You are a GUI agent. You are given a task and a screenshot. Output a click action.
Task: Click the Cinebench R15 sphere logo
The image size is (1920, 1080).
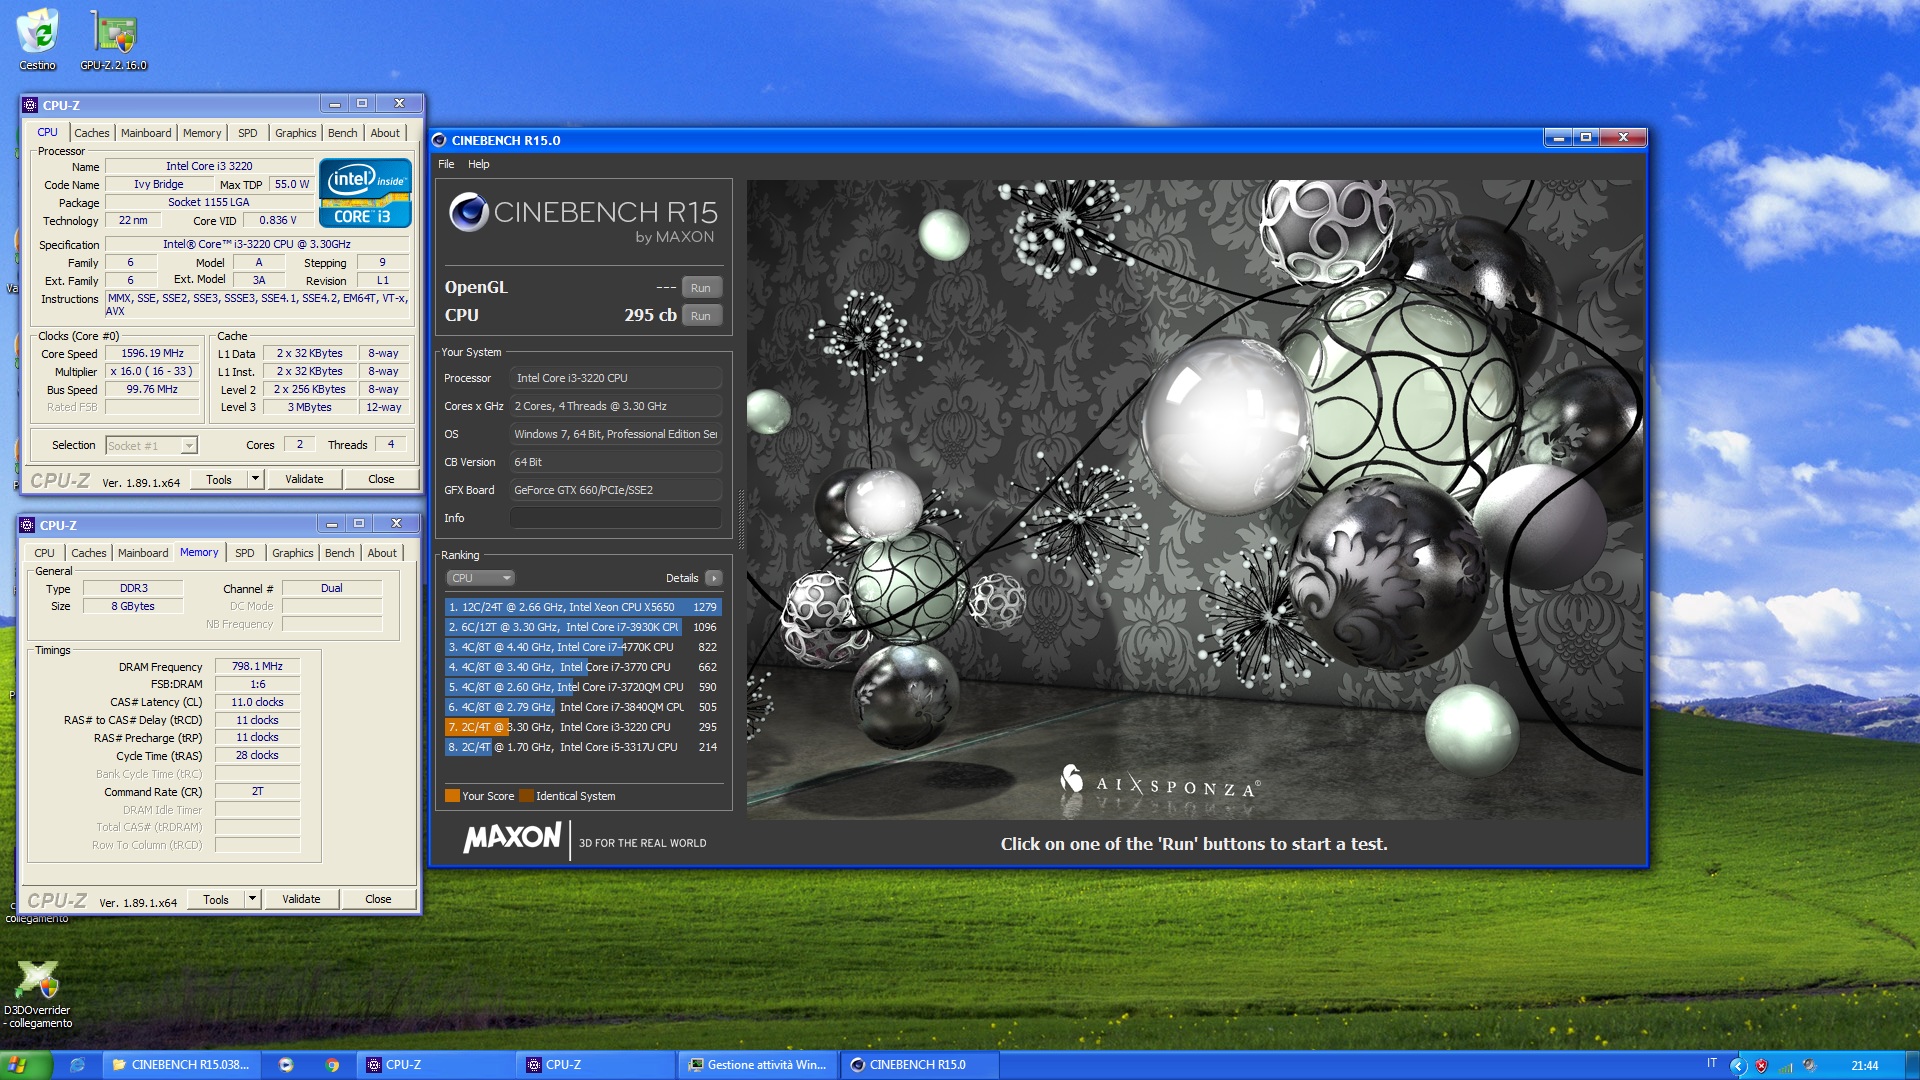[468, 212]
